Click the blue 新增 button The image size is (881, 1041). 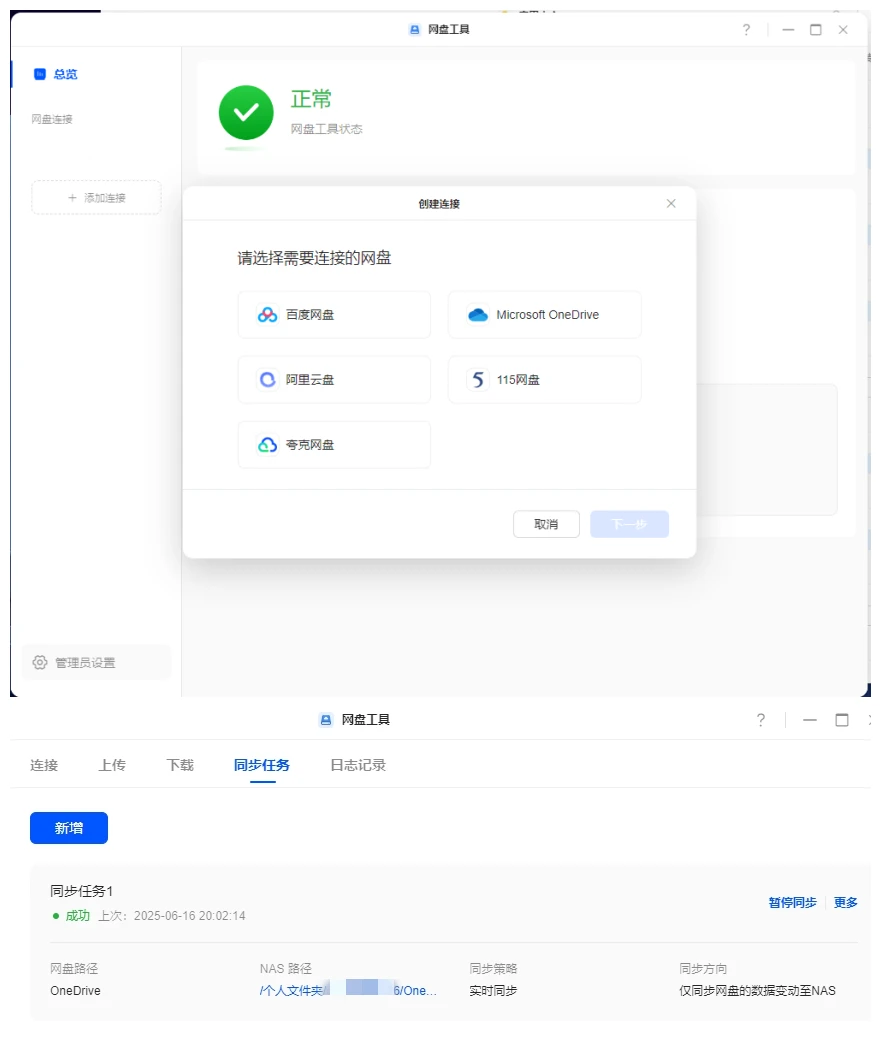pos(69,828)
